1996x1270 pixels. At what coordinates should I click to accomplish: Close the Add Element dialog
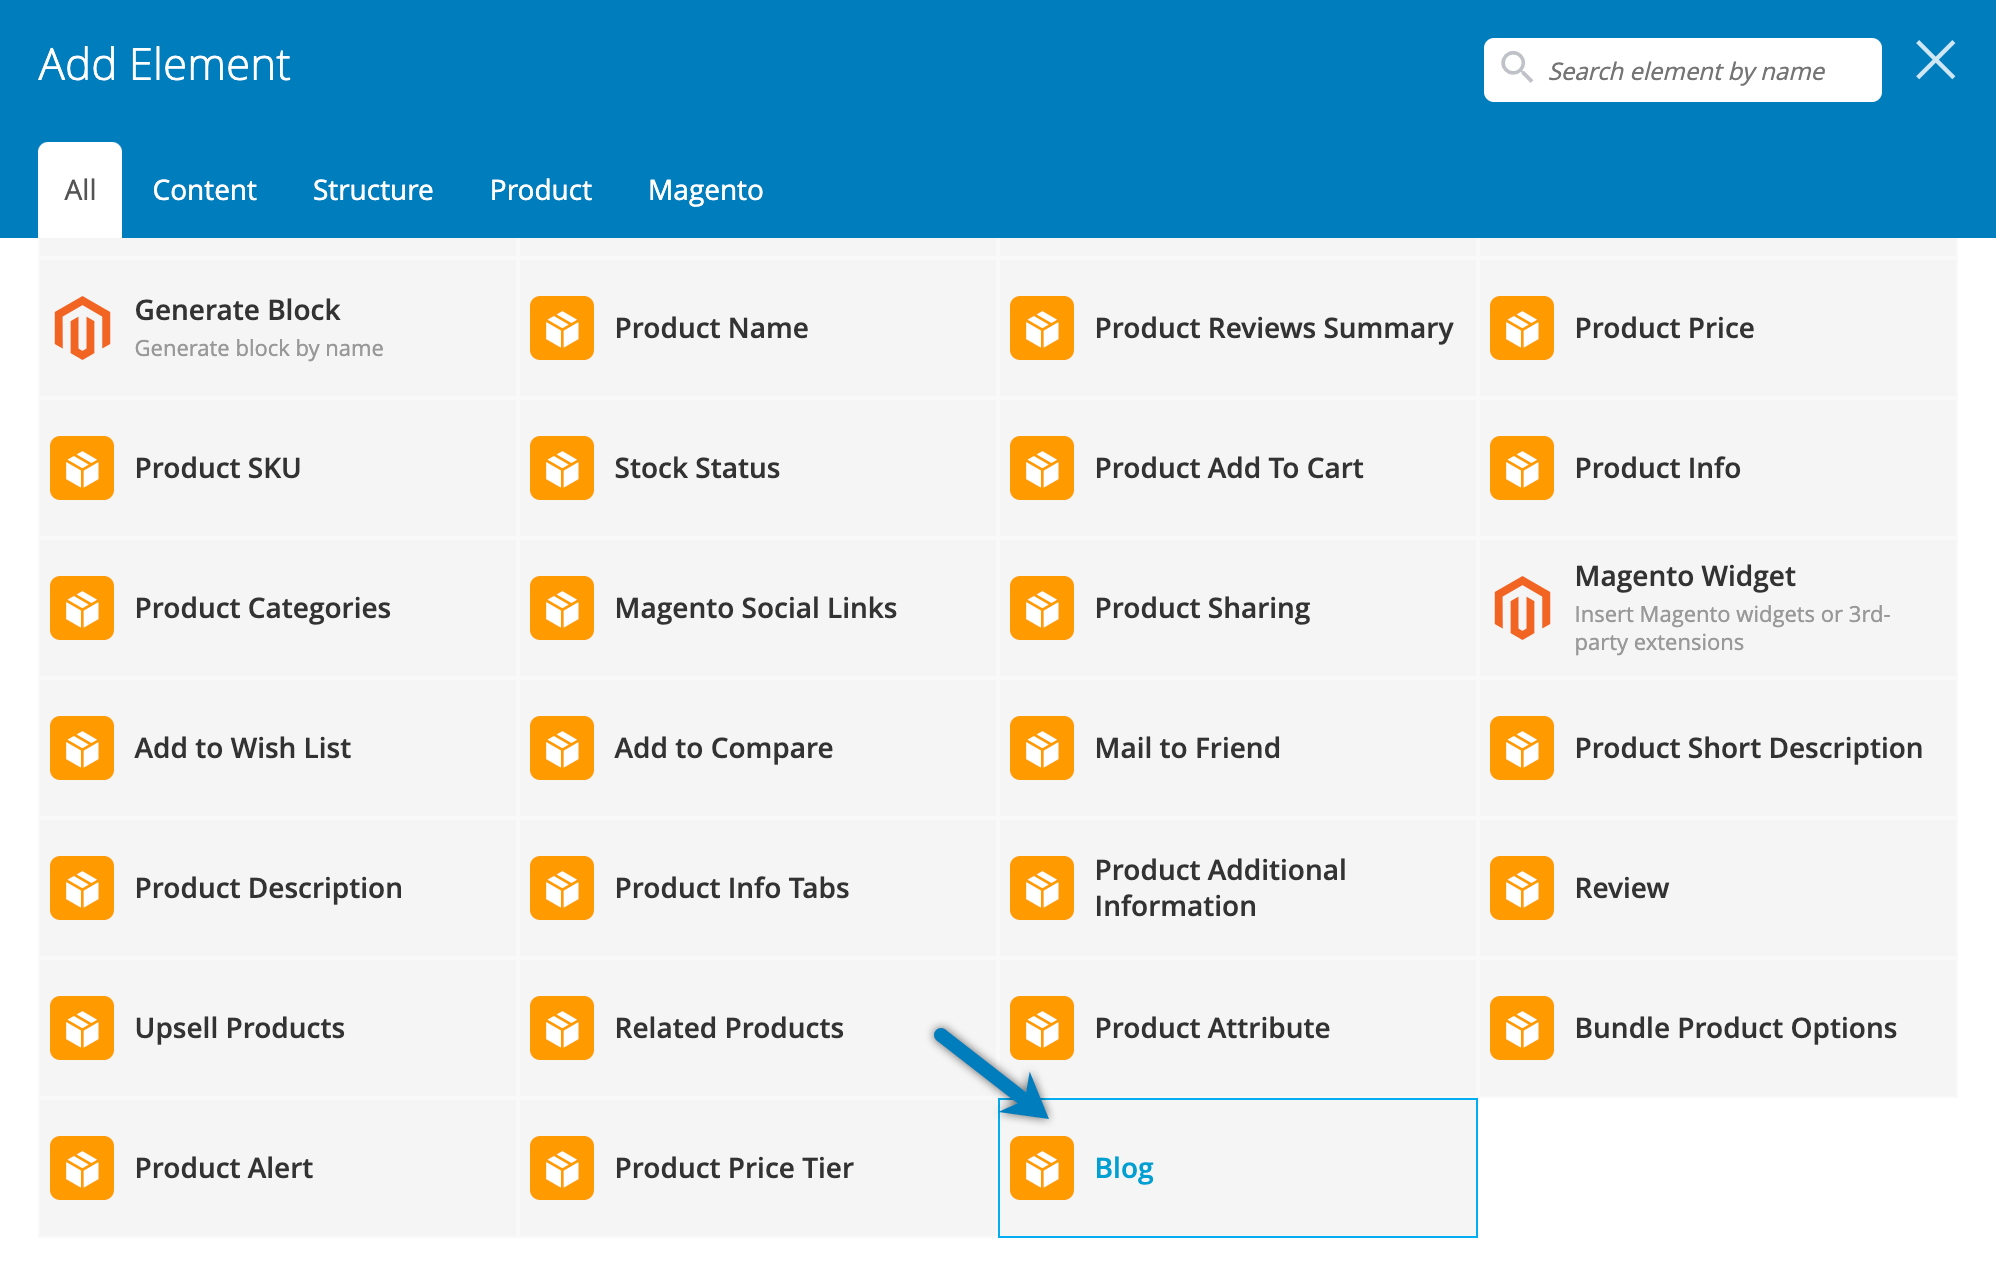[x=1936, y=61]
